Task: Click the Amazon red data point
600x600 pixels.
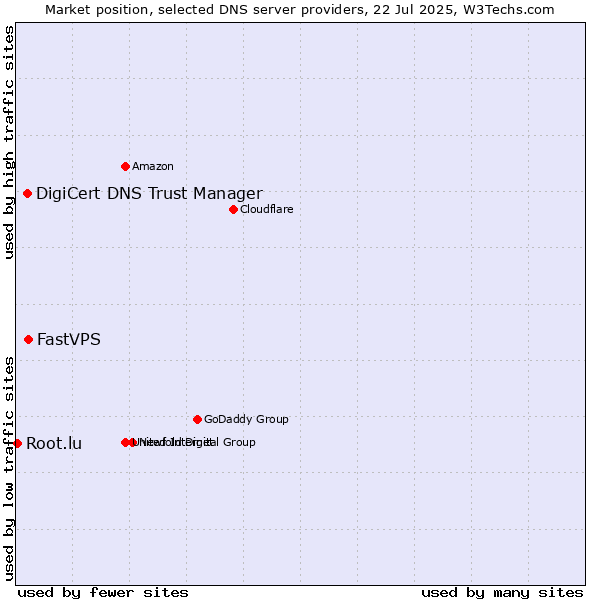Action: (125, 166)
